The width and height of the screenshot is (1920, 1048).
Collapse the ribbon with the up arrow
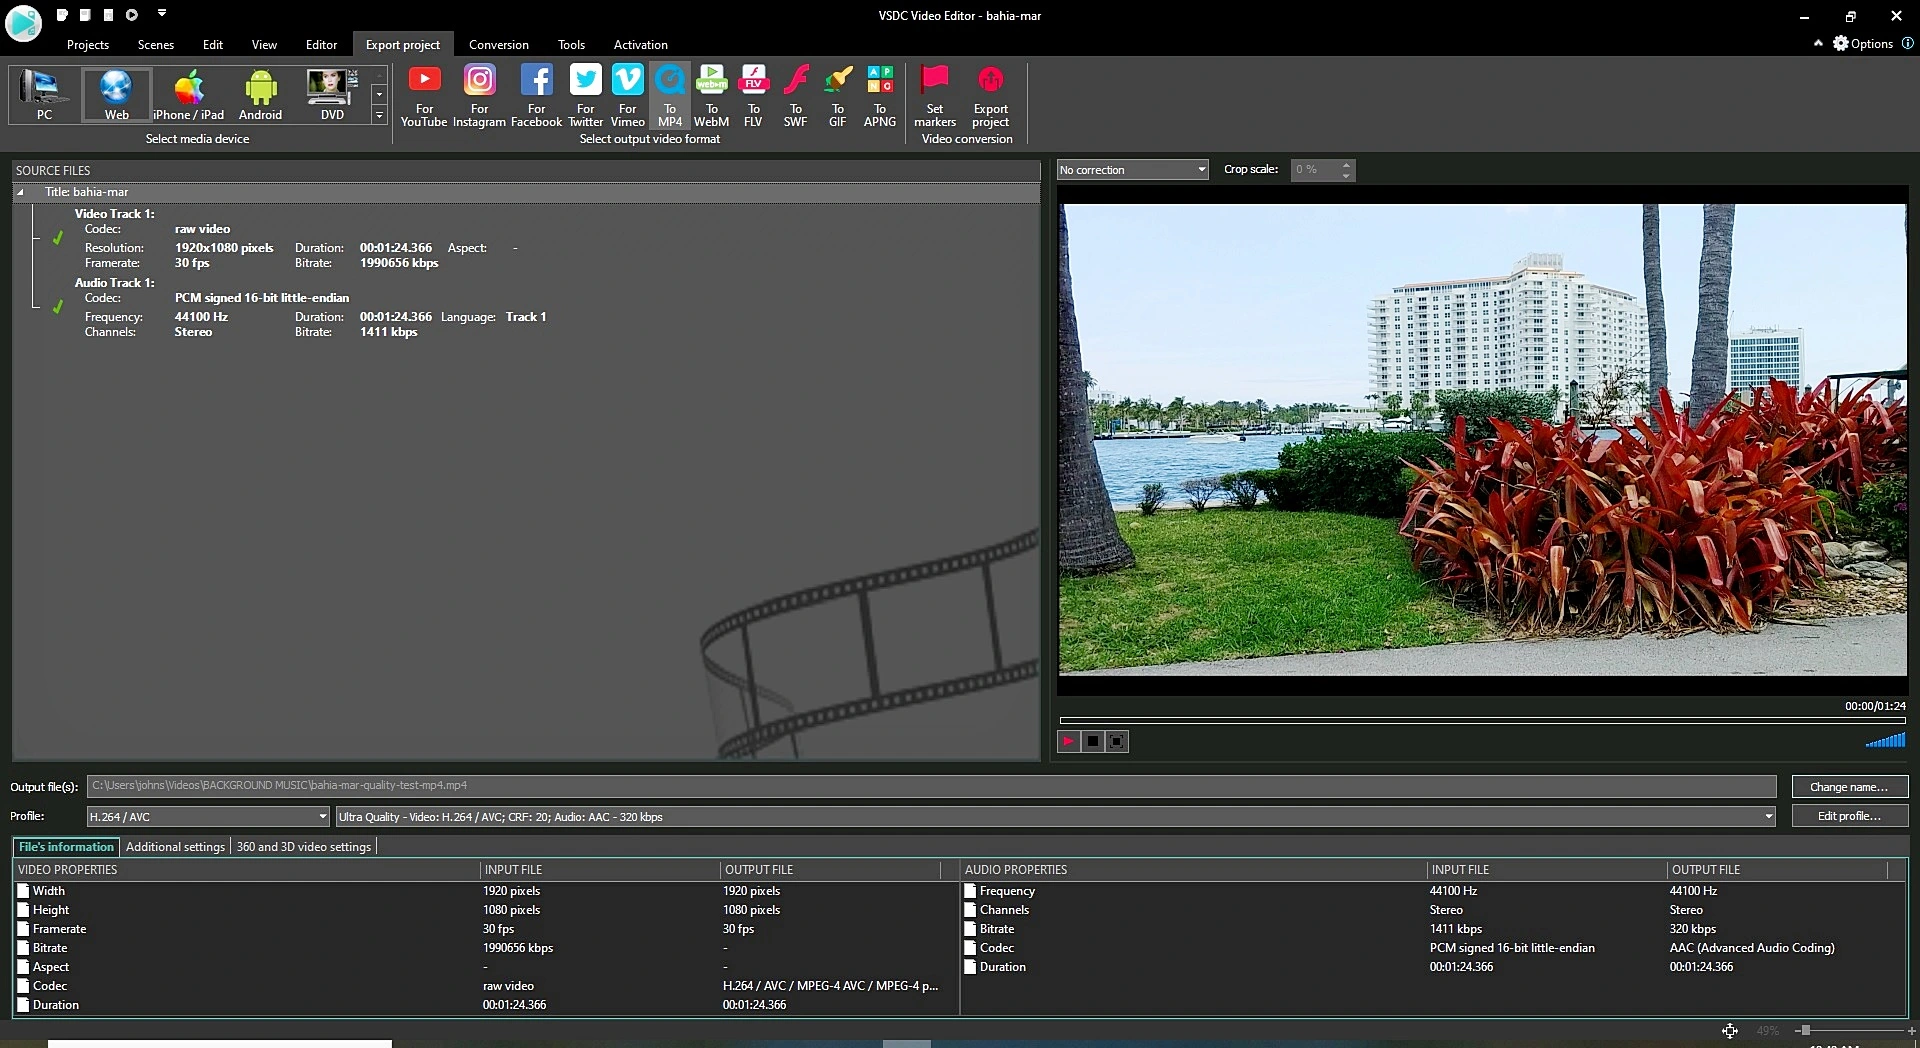click(1818, 43)
